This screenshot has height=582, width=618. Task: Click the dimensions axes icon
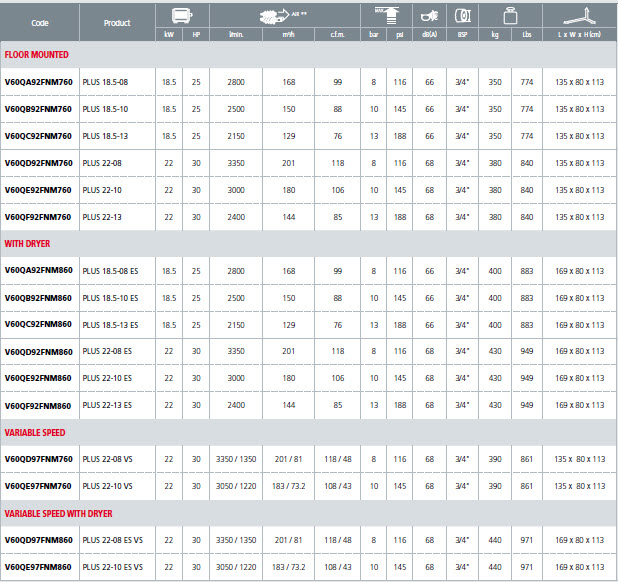579,16
